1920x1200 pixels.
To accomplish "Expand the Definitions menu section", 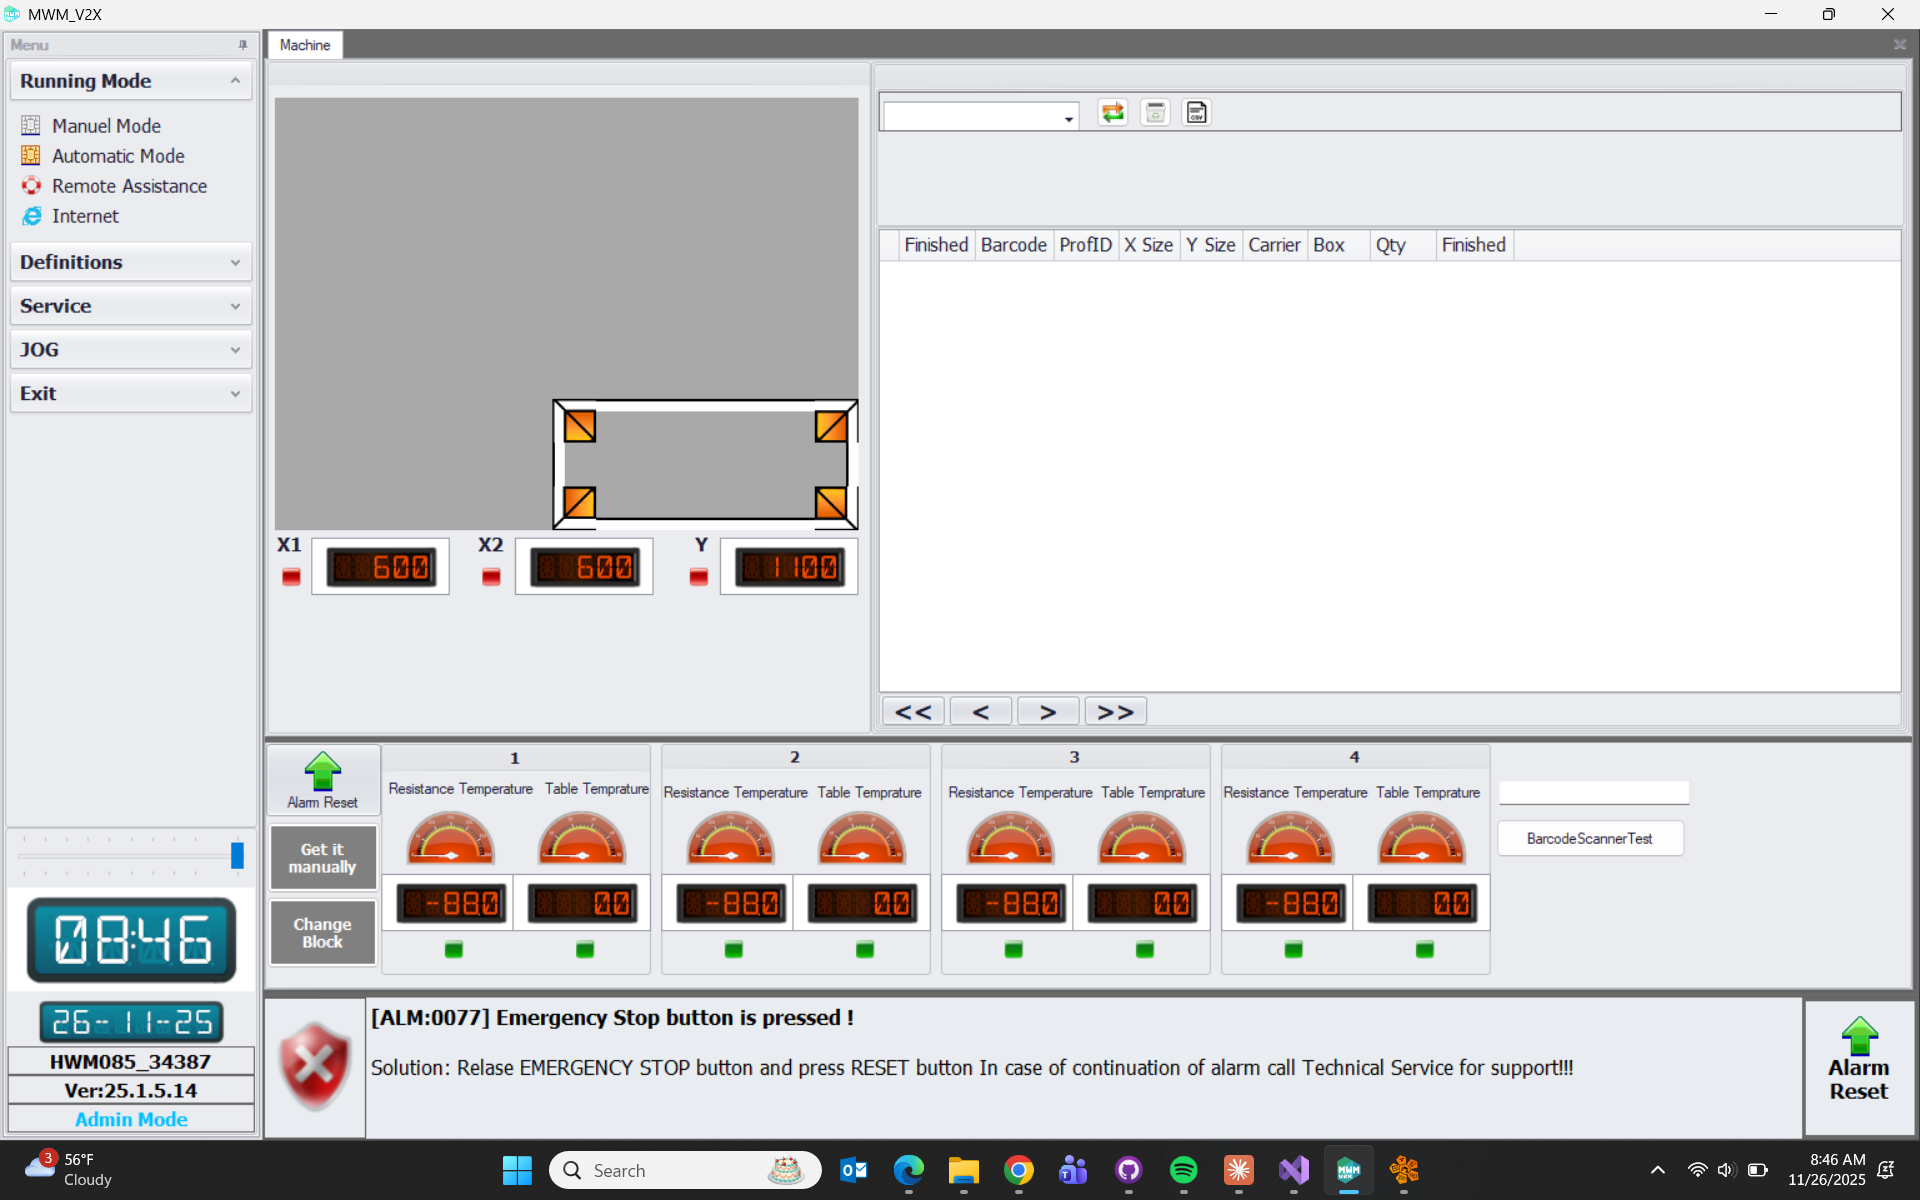I will click(x=130, y=262).
